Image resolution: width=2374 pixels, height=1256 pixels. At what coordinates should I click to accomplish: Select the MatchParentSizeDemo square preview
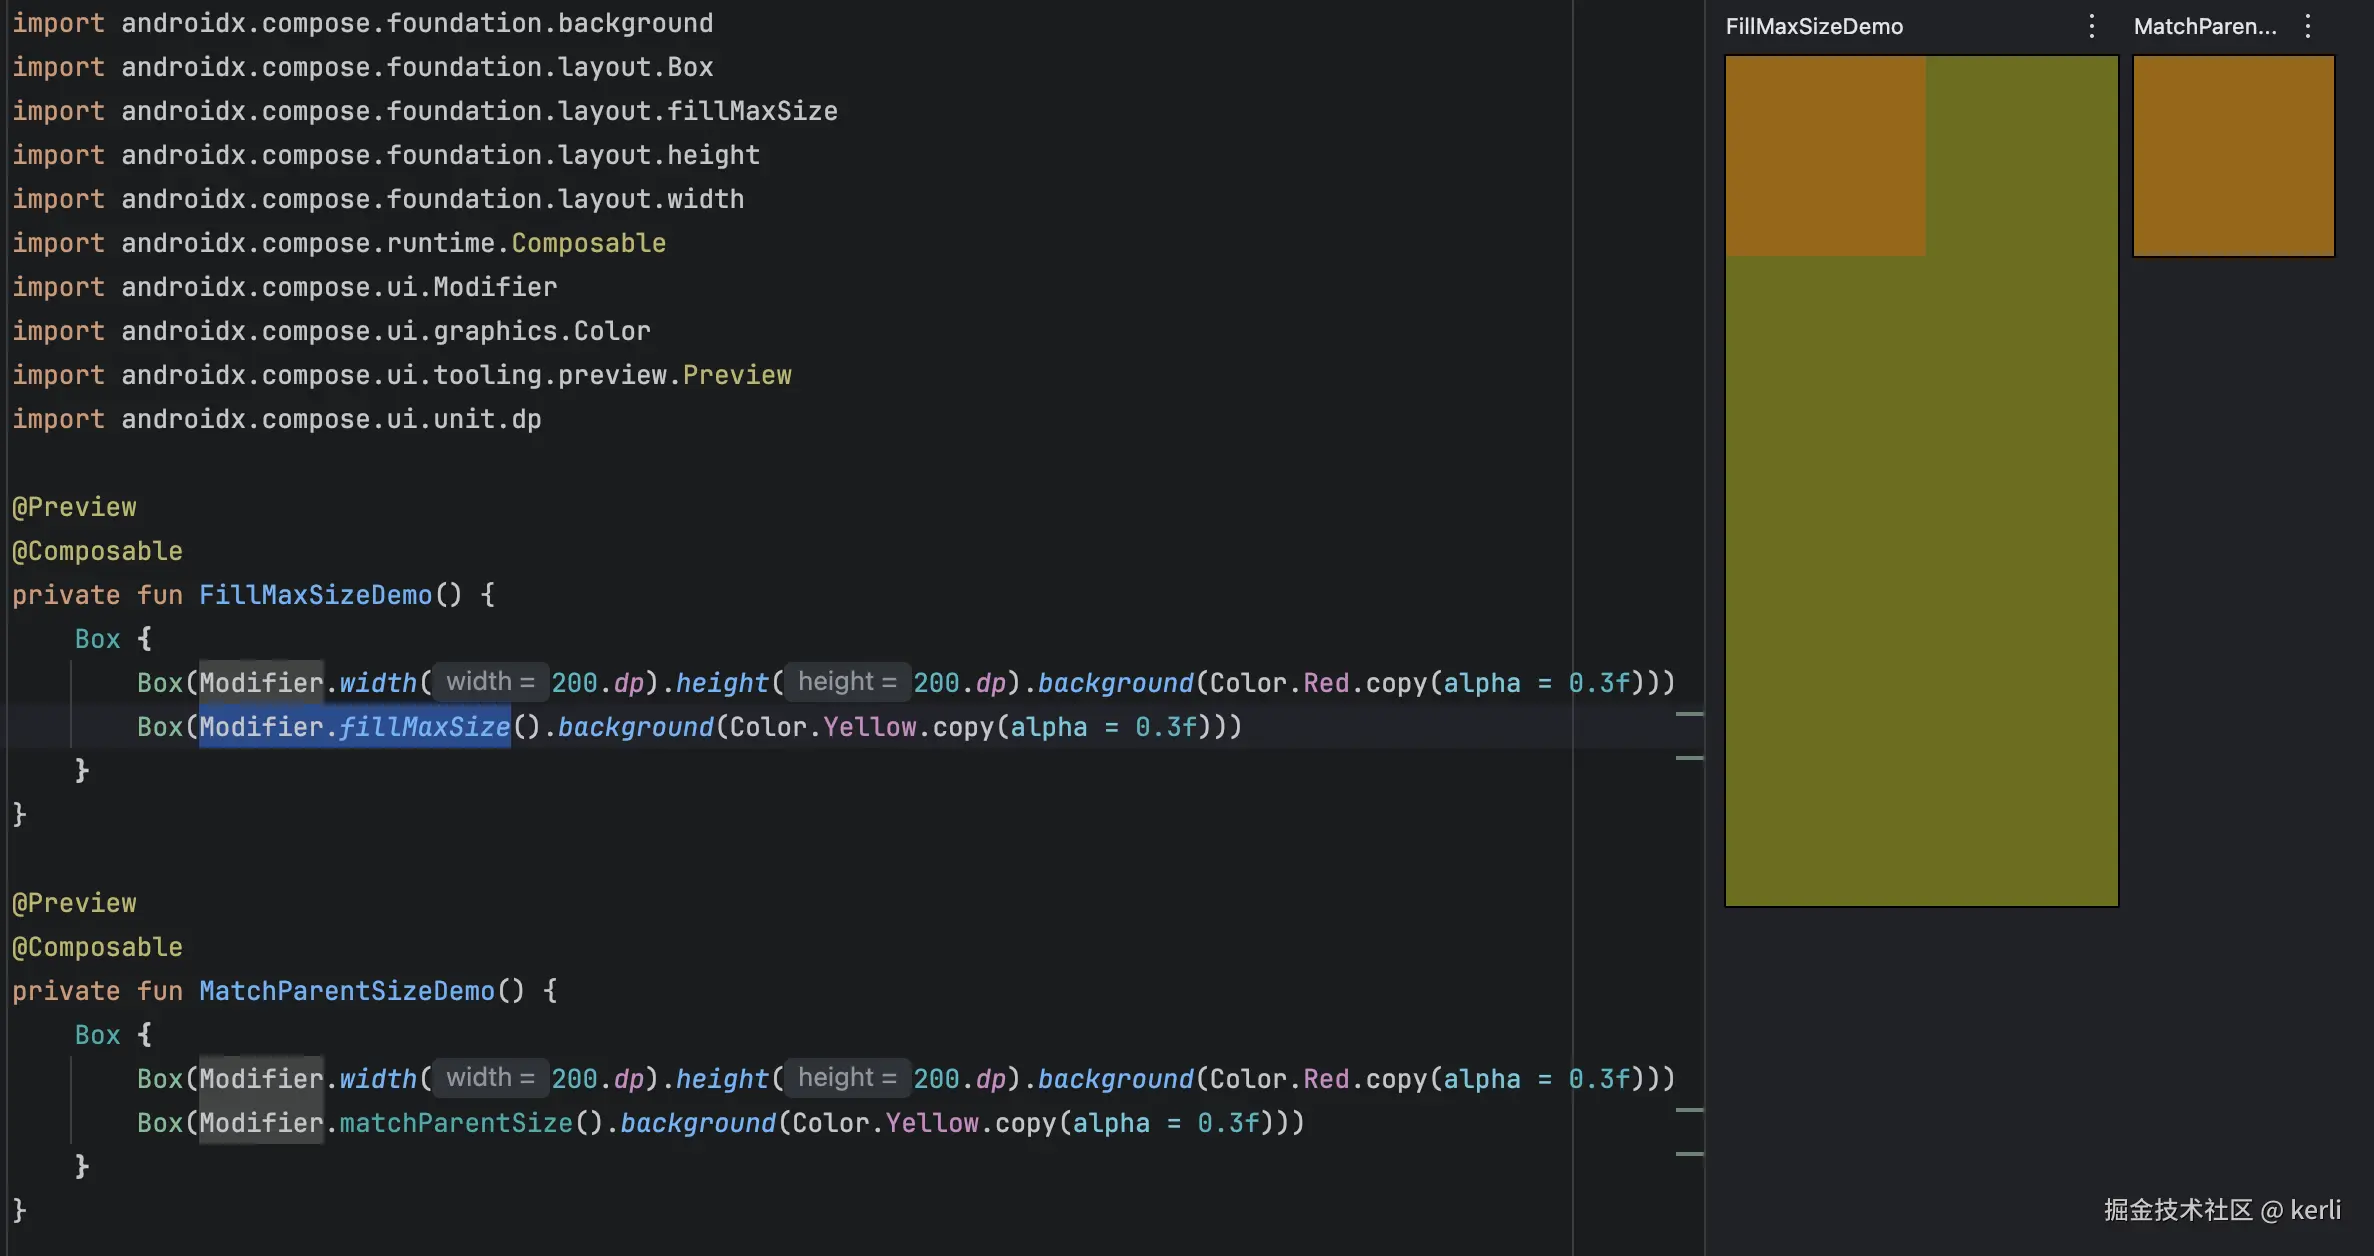pyautogui.click(x=2233, y=156)
